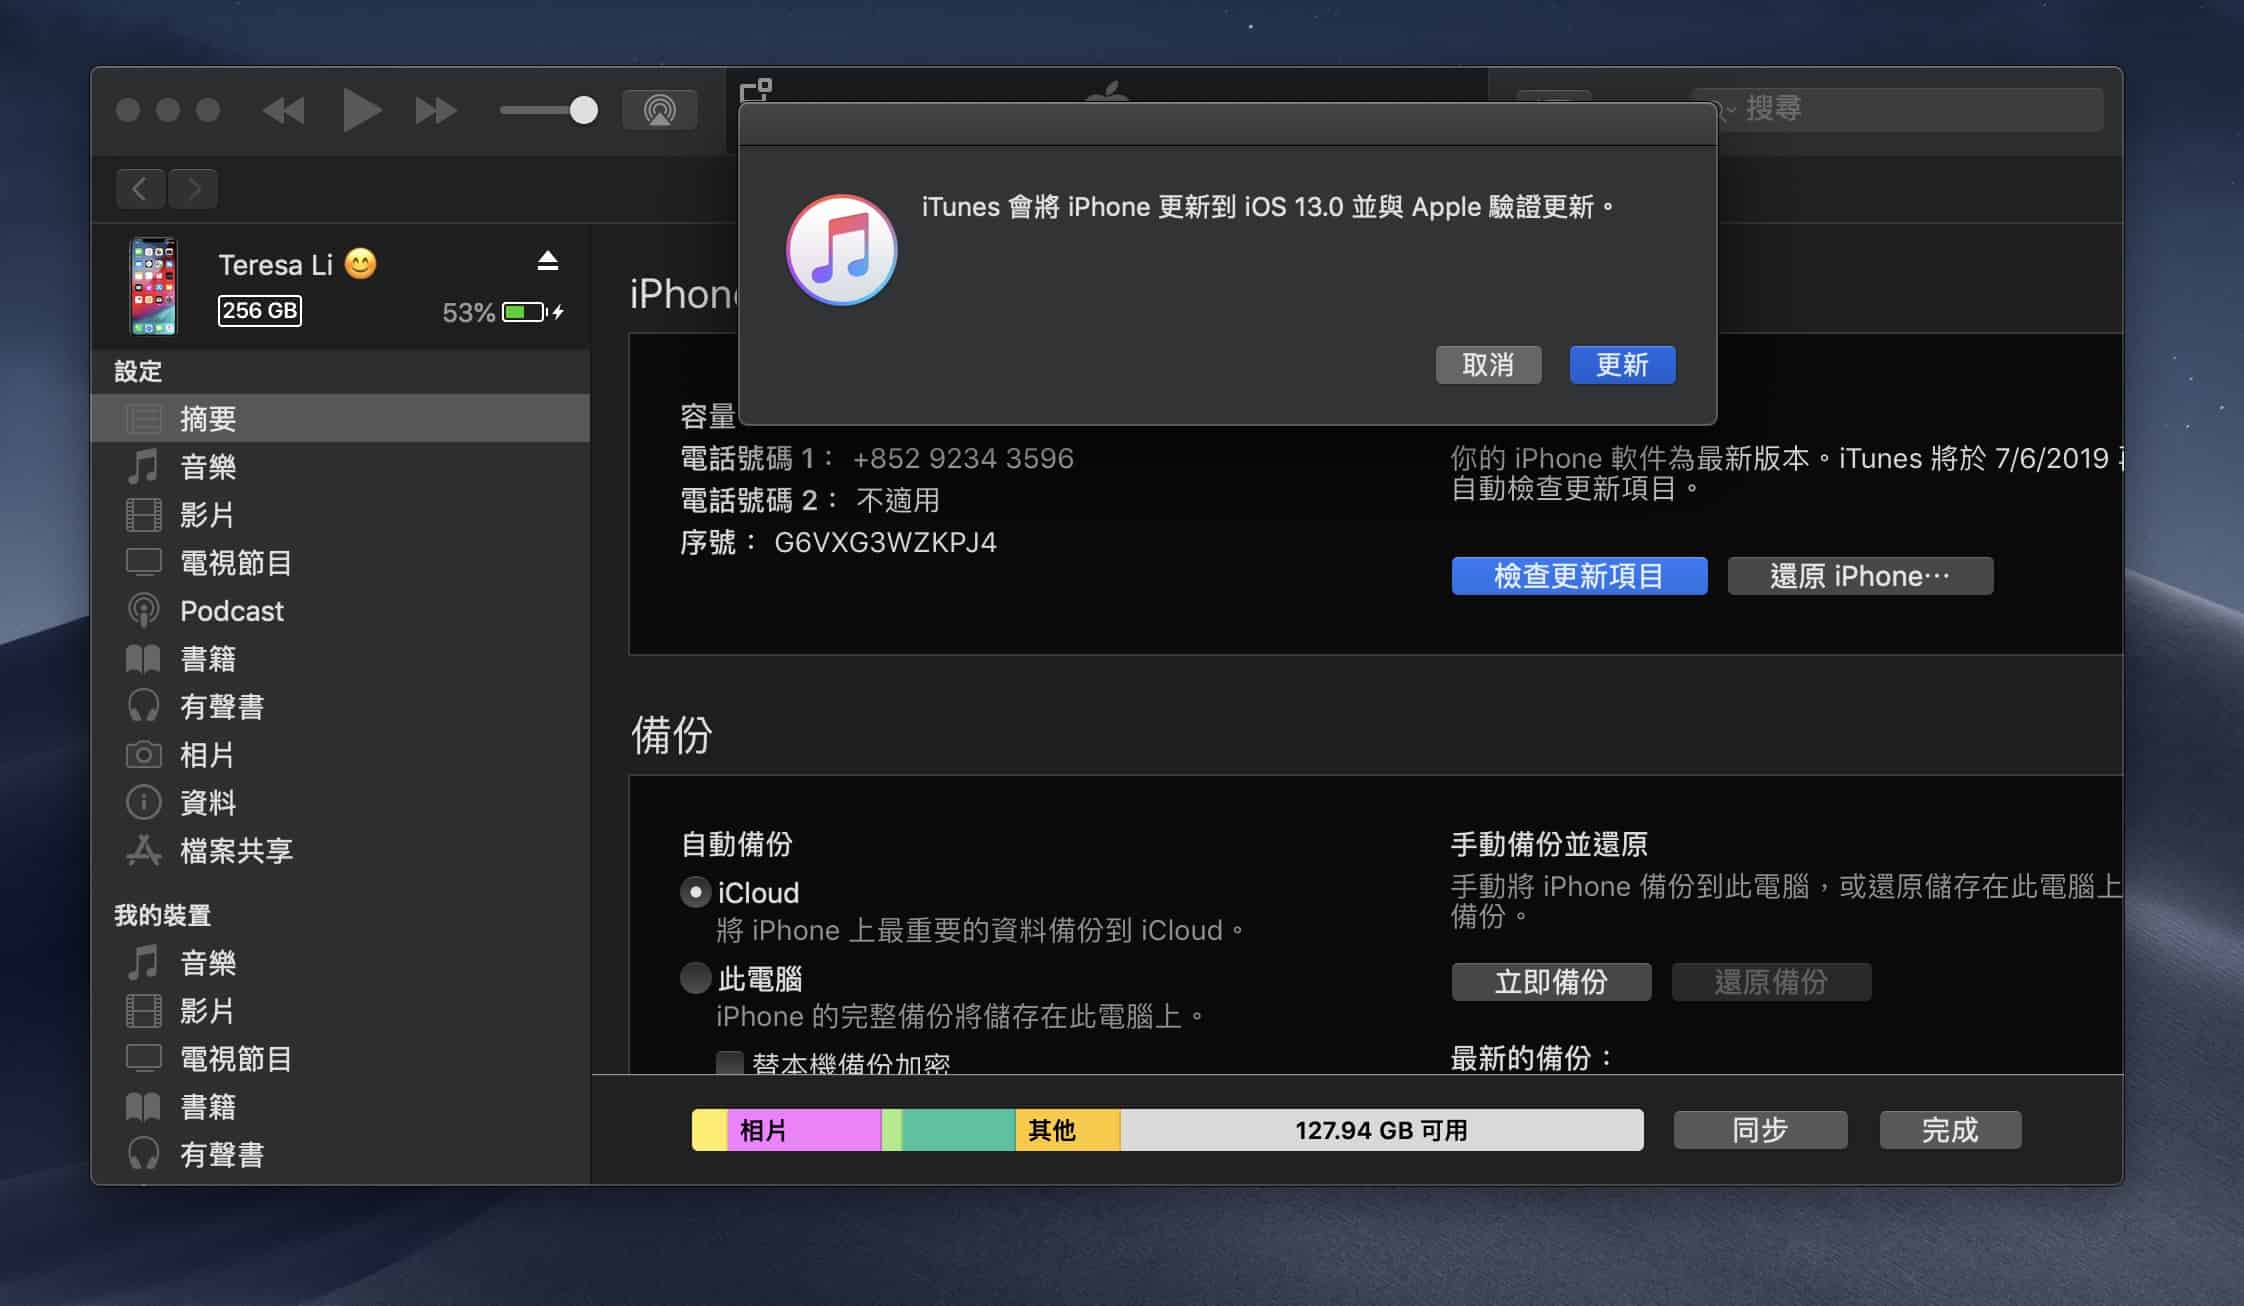Viewport: 2244px width, 1306px height.
Task: Click the pink 相片 storage segment
Action: pos(803,1130)
